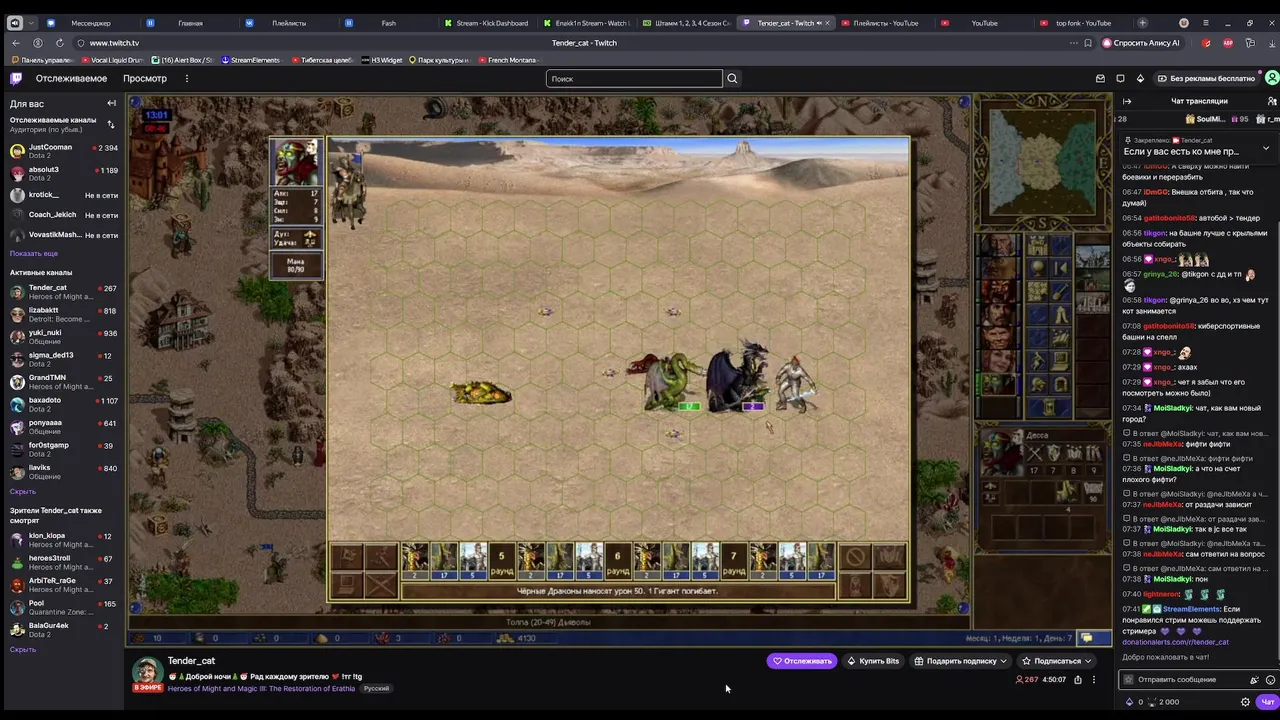The width and height of the screenshot is (1280, 720).
Task: Click the surrender flag icon in battle panel
Action: pyautogui.click(x=381, y=558)
